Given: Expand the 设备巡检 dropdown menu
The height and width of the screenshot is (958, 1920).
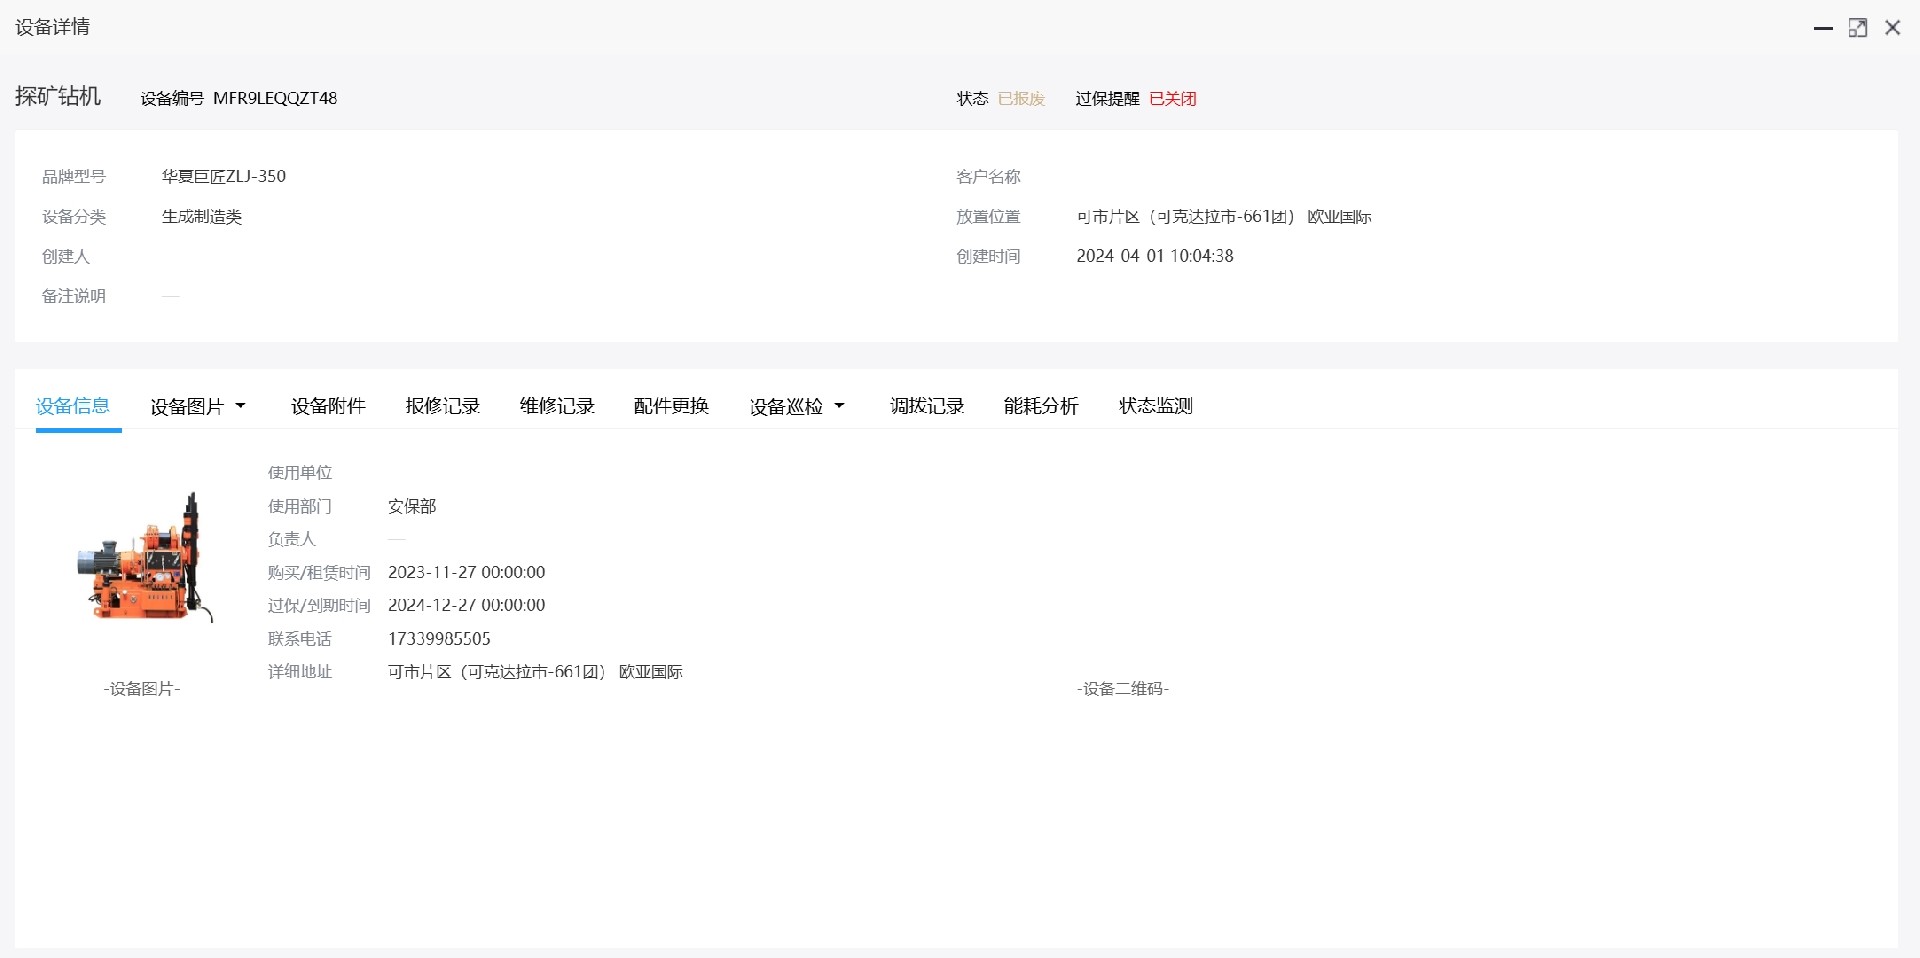Looking at the screenshot, I should (840, 406).
